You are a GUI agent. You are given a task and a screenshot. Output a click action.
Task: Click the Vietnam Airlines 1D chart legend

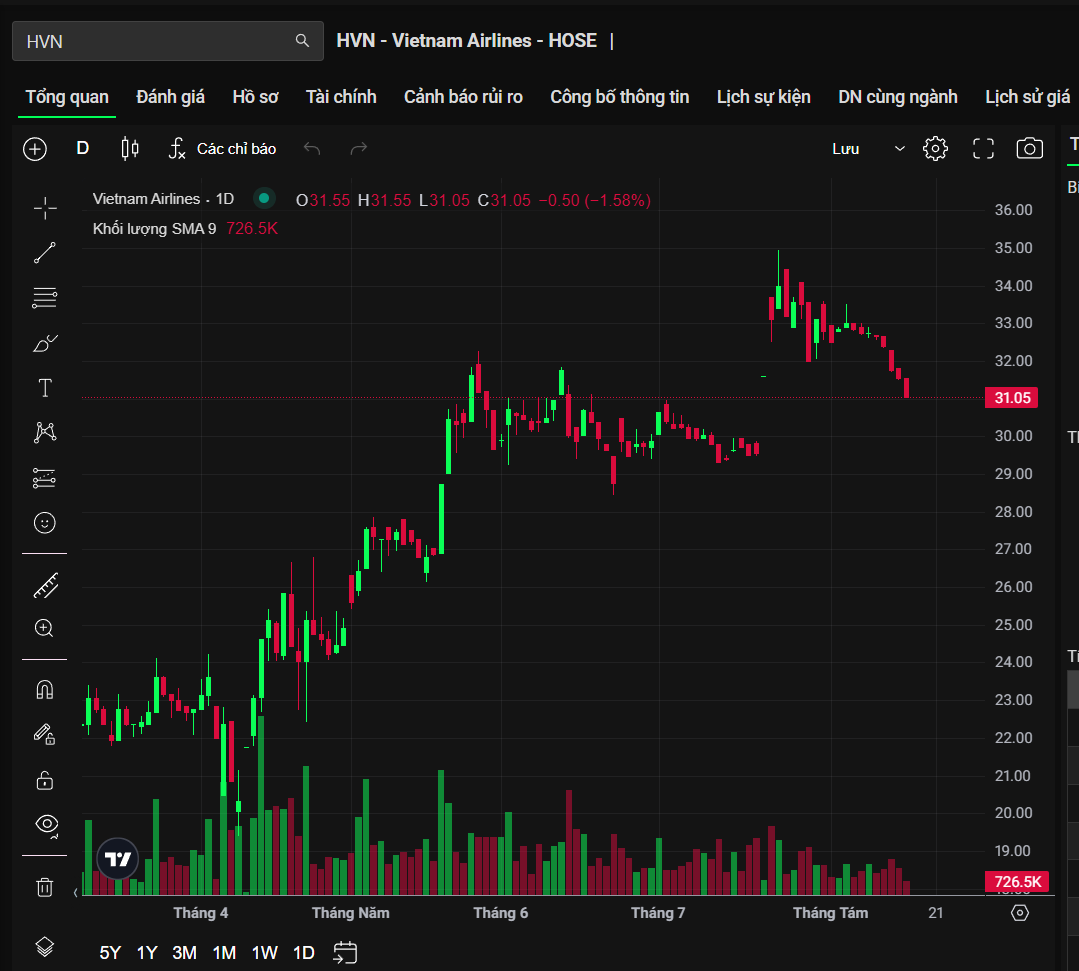(x=163, y=200)
